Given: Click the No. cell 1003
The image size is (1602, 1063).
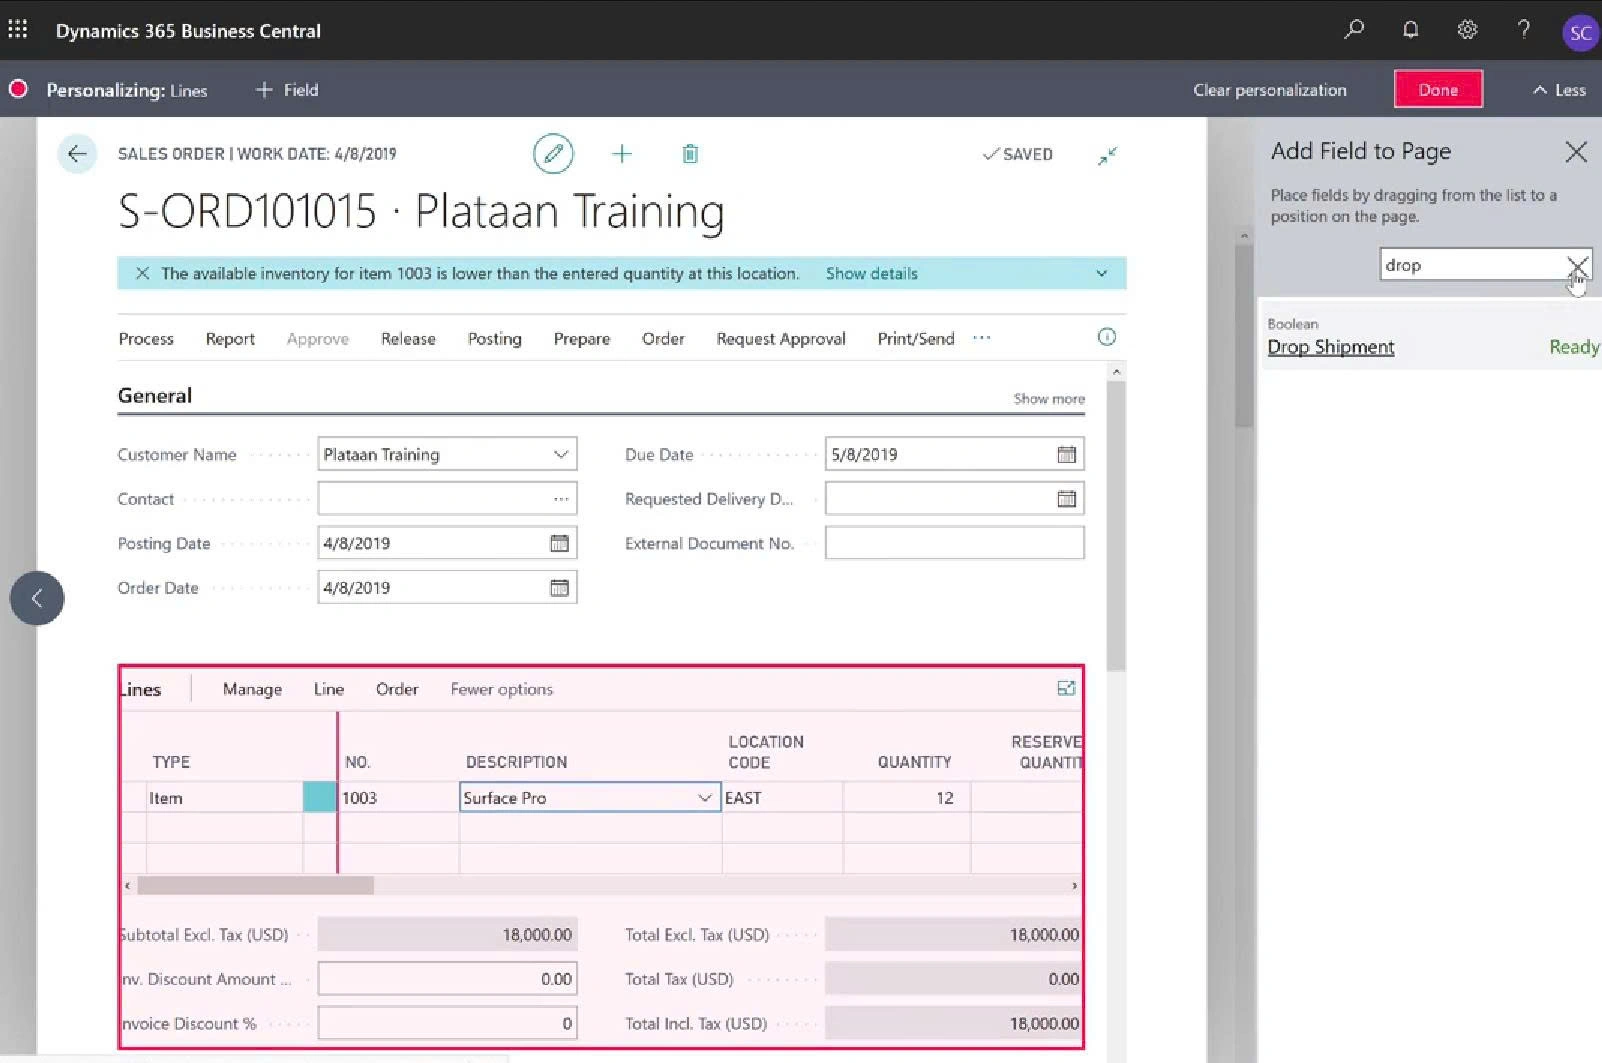Looking at the screenshot, I should (398, 797).
